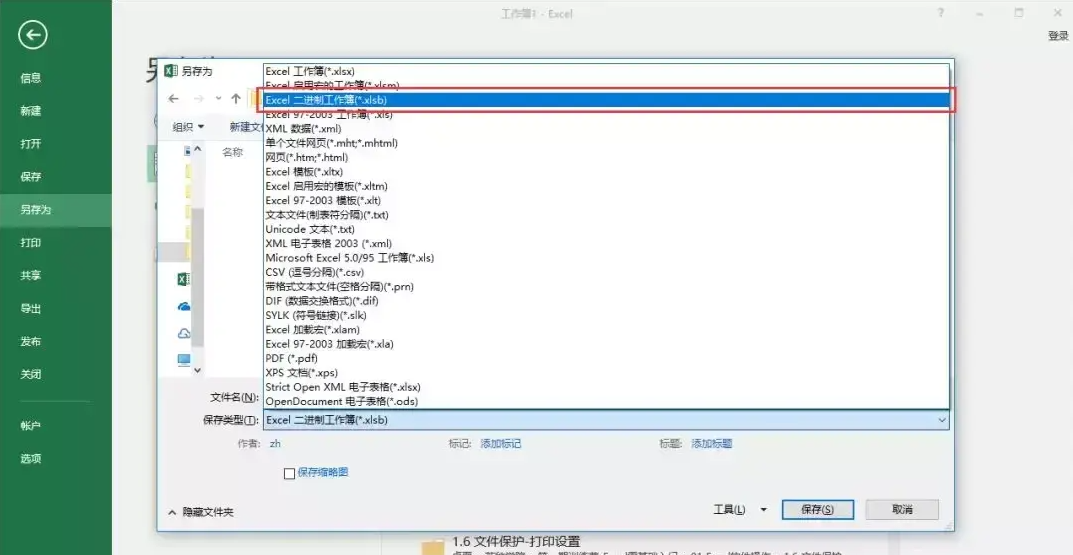The height and width of the screenshot is (555, 1073).
Task: Select the outlined cloud icon in navigation pane
Action: [x=183, y=334]
